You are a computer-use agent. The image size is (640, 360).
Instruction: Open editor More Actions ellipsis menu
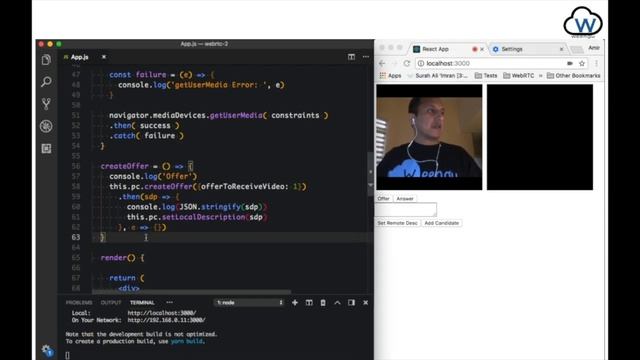(x=366, y=57)
